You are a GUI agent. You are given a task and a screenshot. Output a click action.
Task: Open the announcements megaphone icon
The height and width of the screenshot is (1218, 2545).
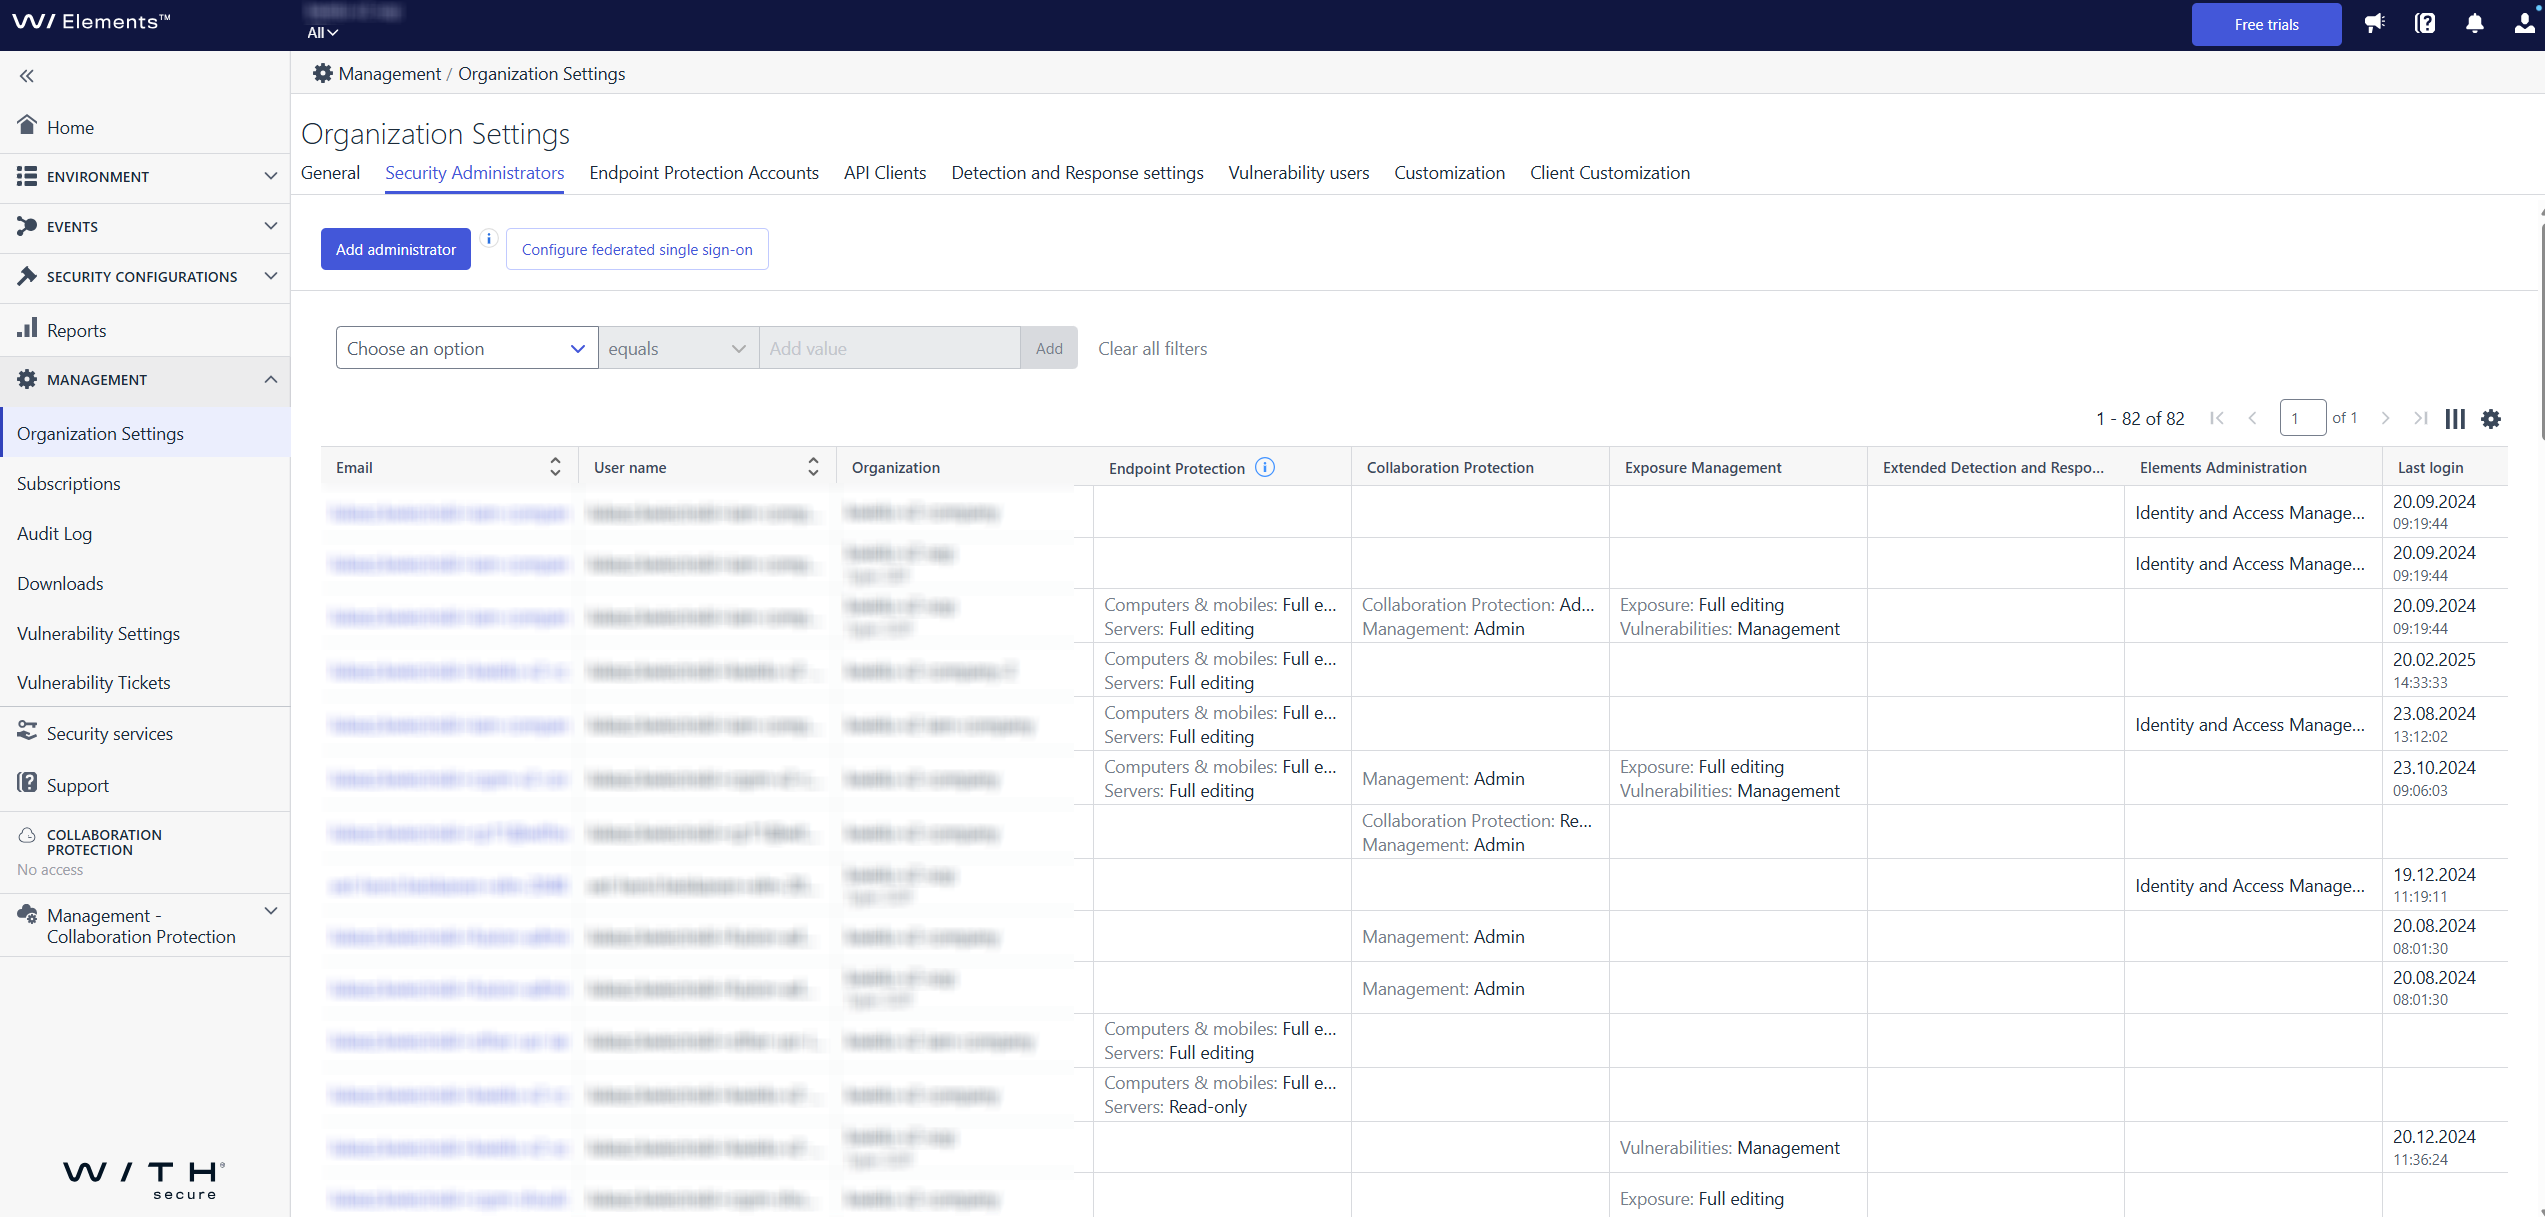point(2375,24)
